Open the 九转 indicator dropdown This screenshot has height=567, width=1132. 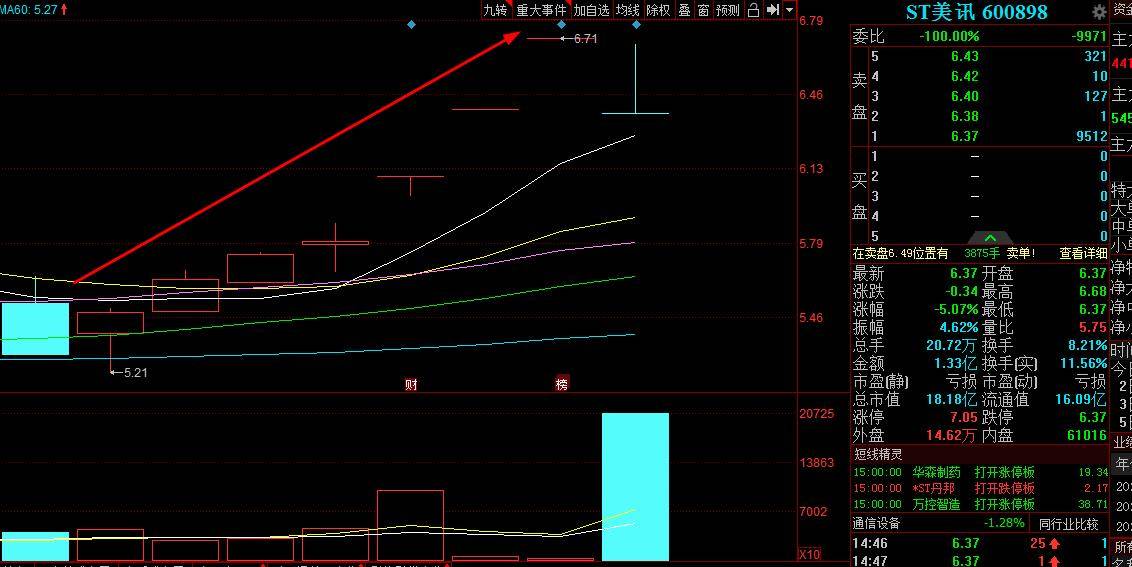tap(495, 10)
